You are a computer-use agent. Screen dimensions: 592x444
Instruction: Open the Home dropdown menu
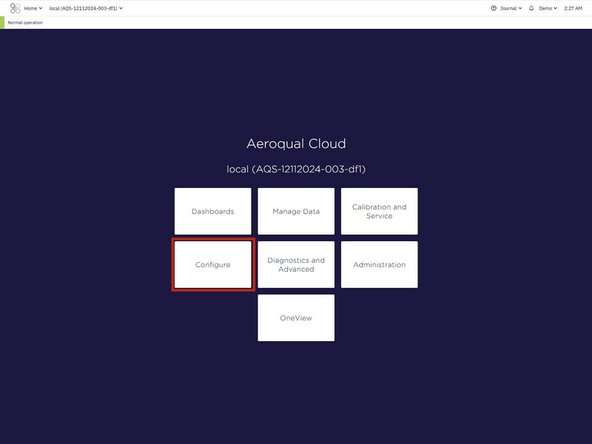coord(33,8)
